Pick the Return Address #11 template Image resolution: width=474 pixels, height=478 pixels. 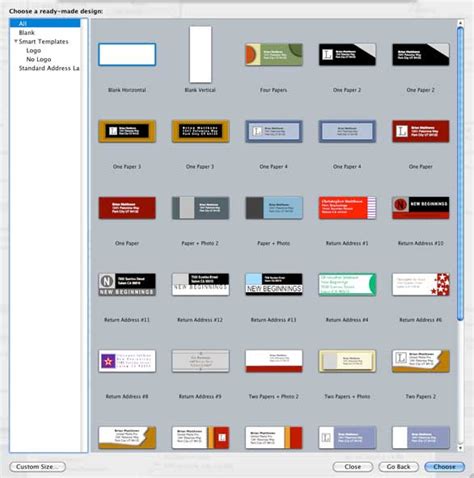[x=127, y=284]
